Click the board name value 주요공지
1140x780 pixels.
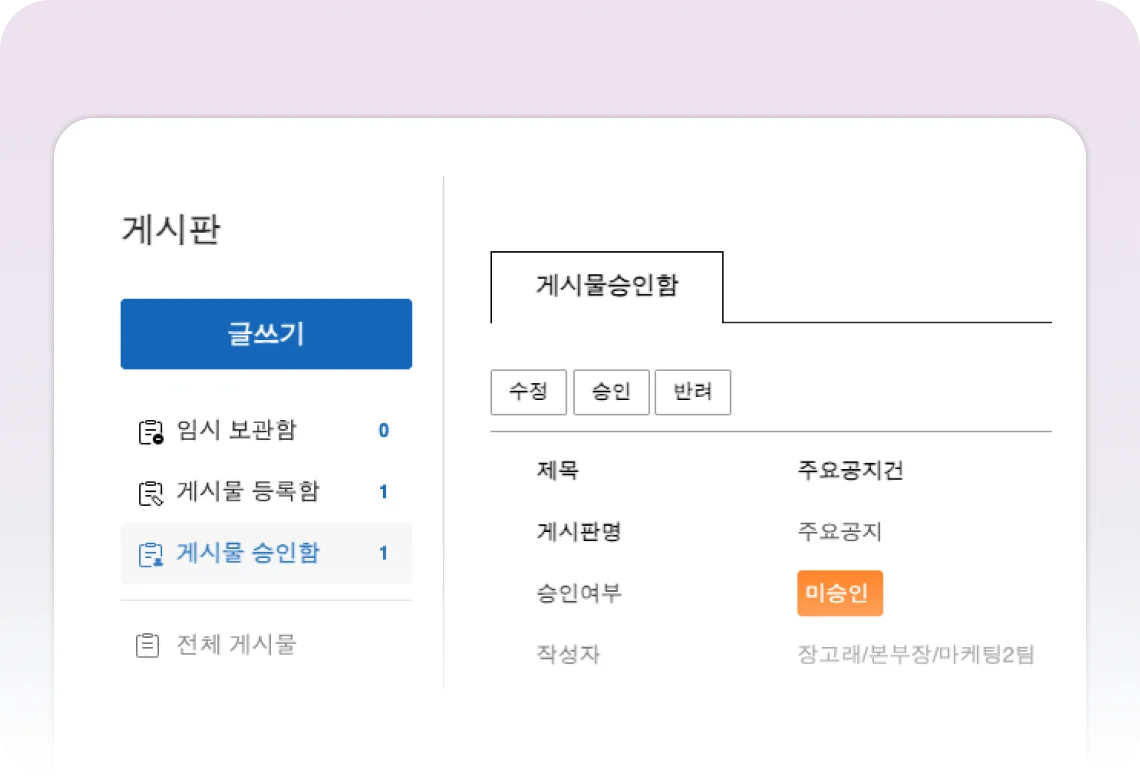839,532
